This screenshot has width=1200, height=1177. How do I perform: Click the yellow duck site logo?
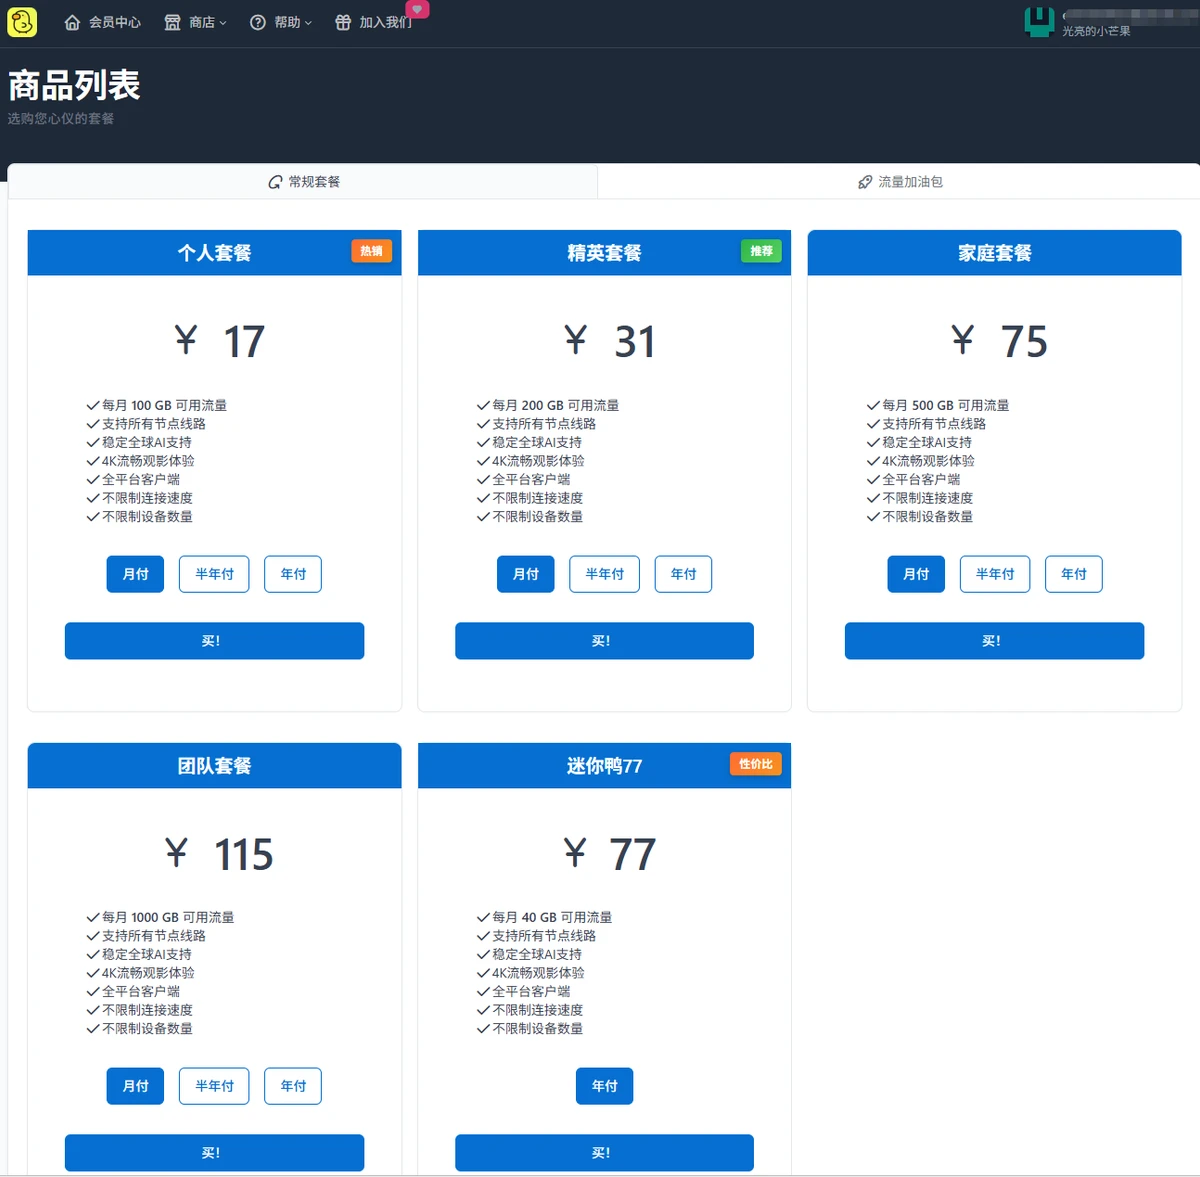pyautogui.click(x=22, y=22)
